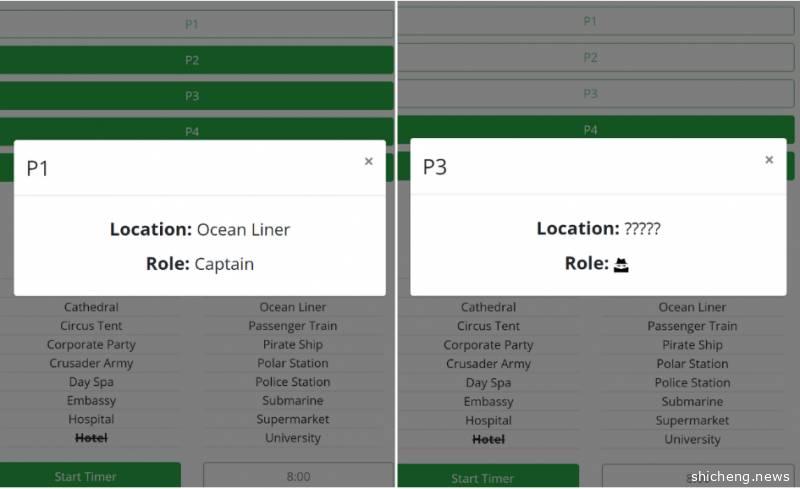Image resolution: width=800 pixels, height=489 pixels.
Task: Toggle Supermarket in the right location list
Action: coord(692,421)
